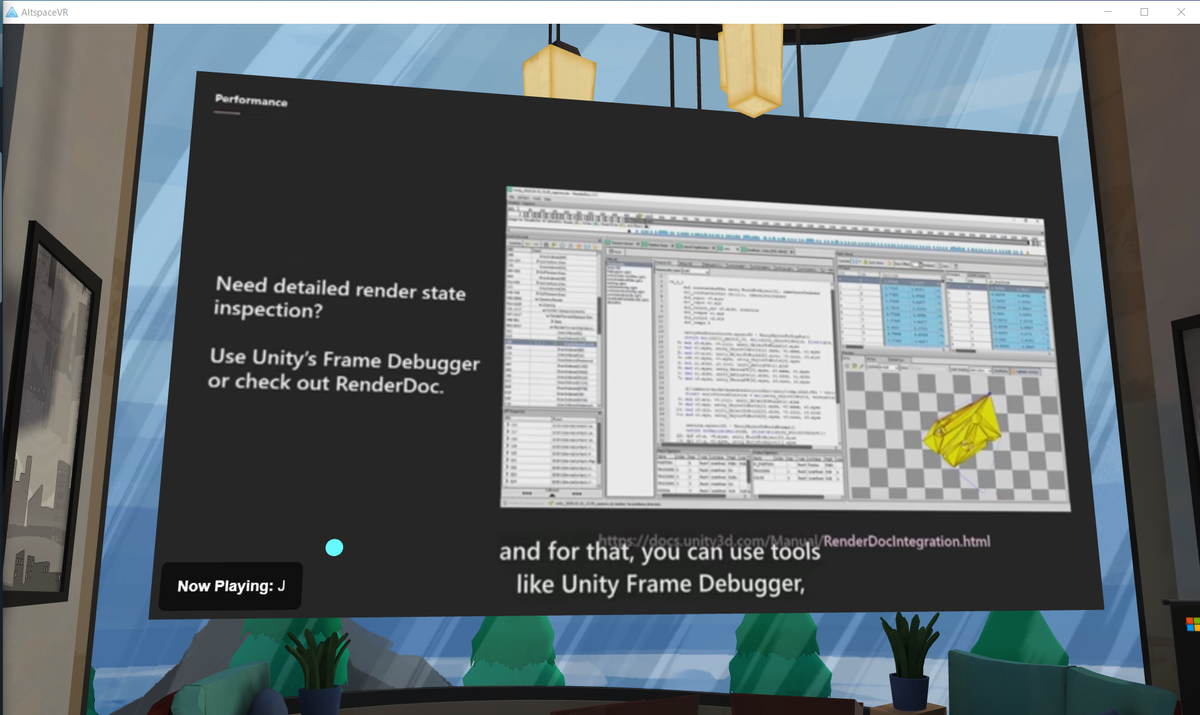Click the 'Now Playing: J' label
Viewport: 1200px width, 715px height.
tap(231, 586)
